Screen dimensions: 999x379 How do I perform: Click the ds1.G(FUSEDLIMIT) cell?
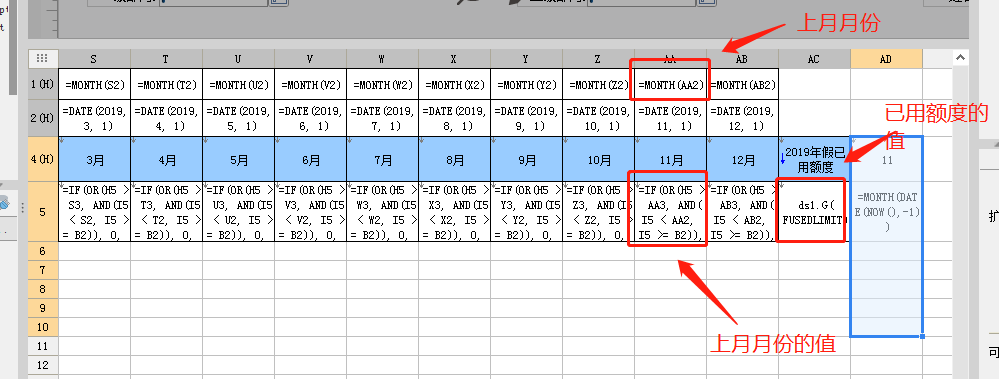click(814, 211)
